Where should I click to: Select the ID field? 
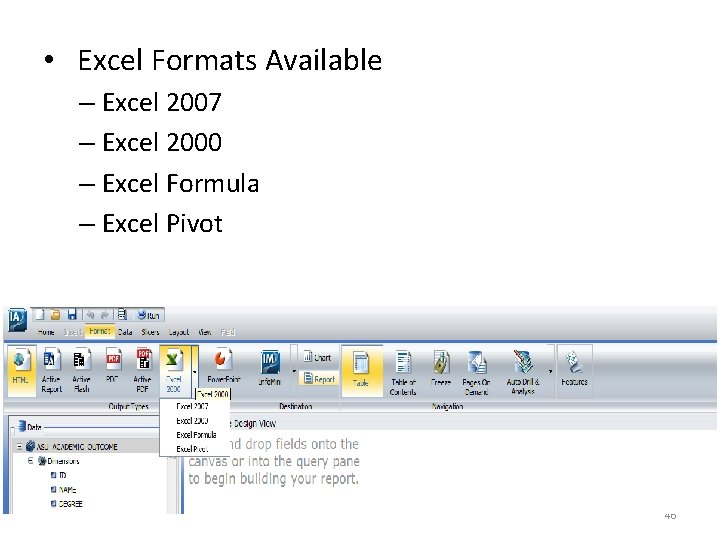[59, 475]
